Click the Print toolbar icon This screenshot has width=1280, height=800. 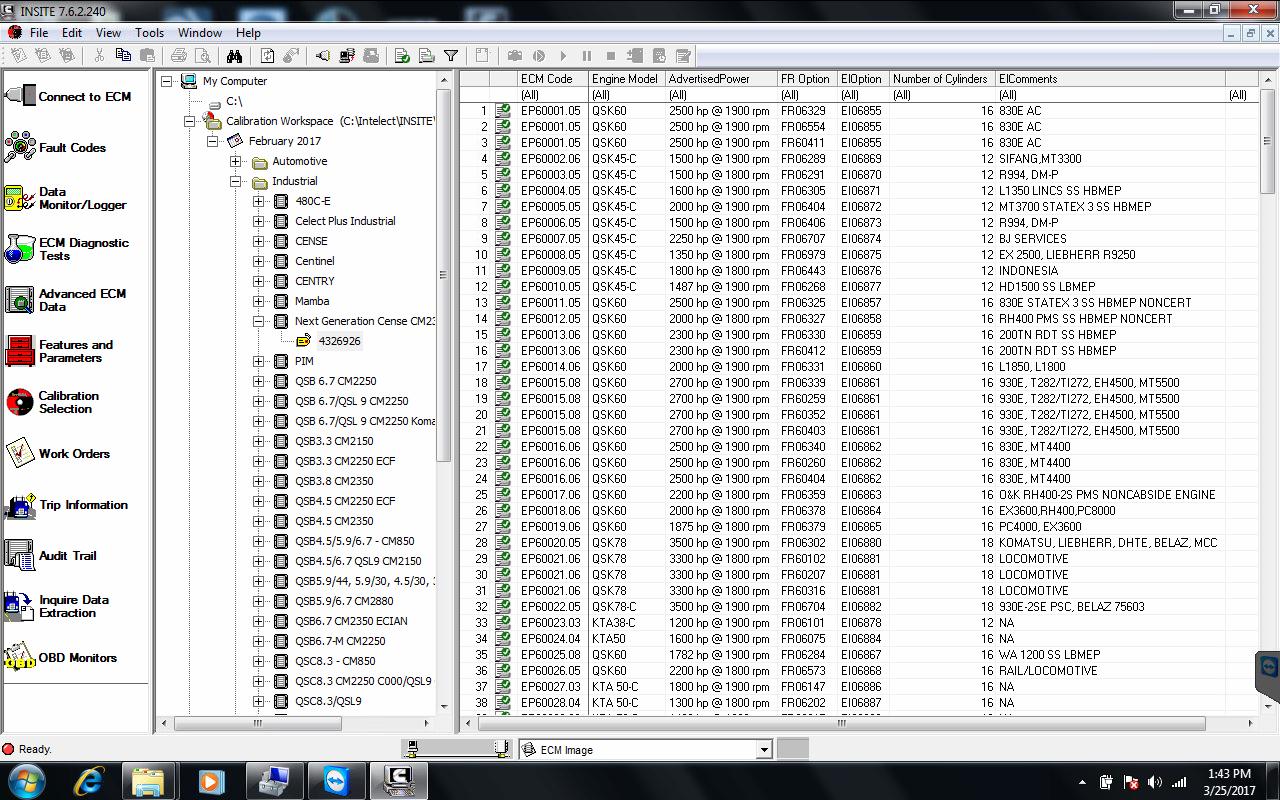tap(178, 56)
